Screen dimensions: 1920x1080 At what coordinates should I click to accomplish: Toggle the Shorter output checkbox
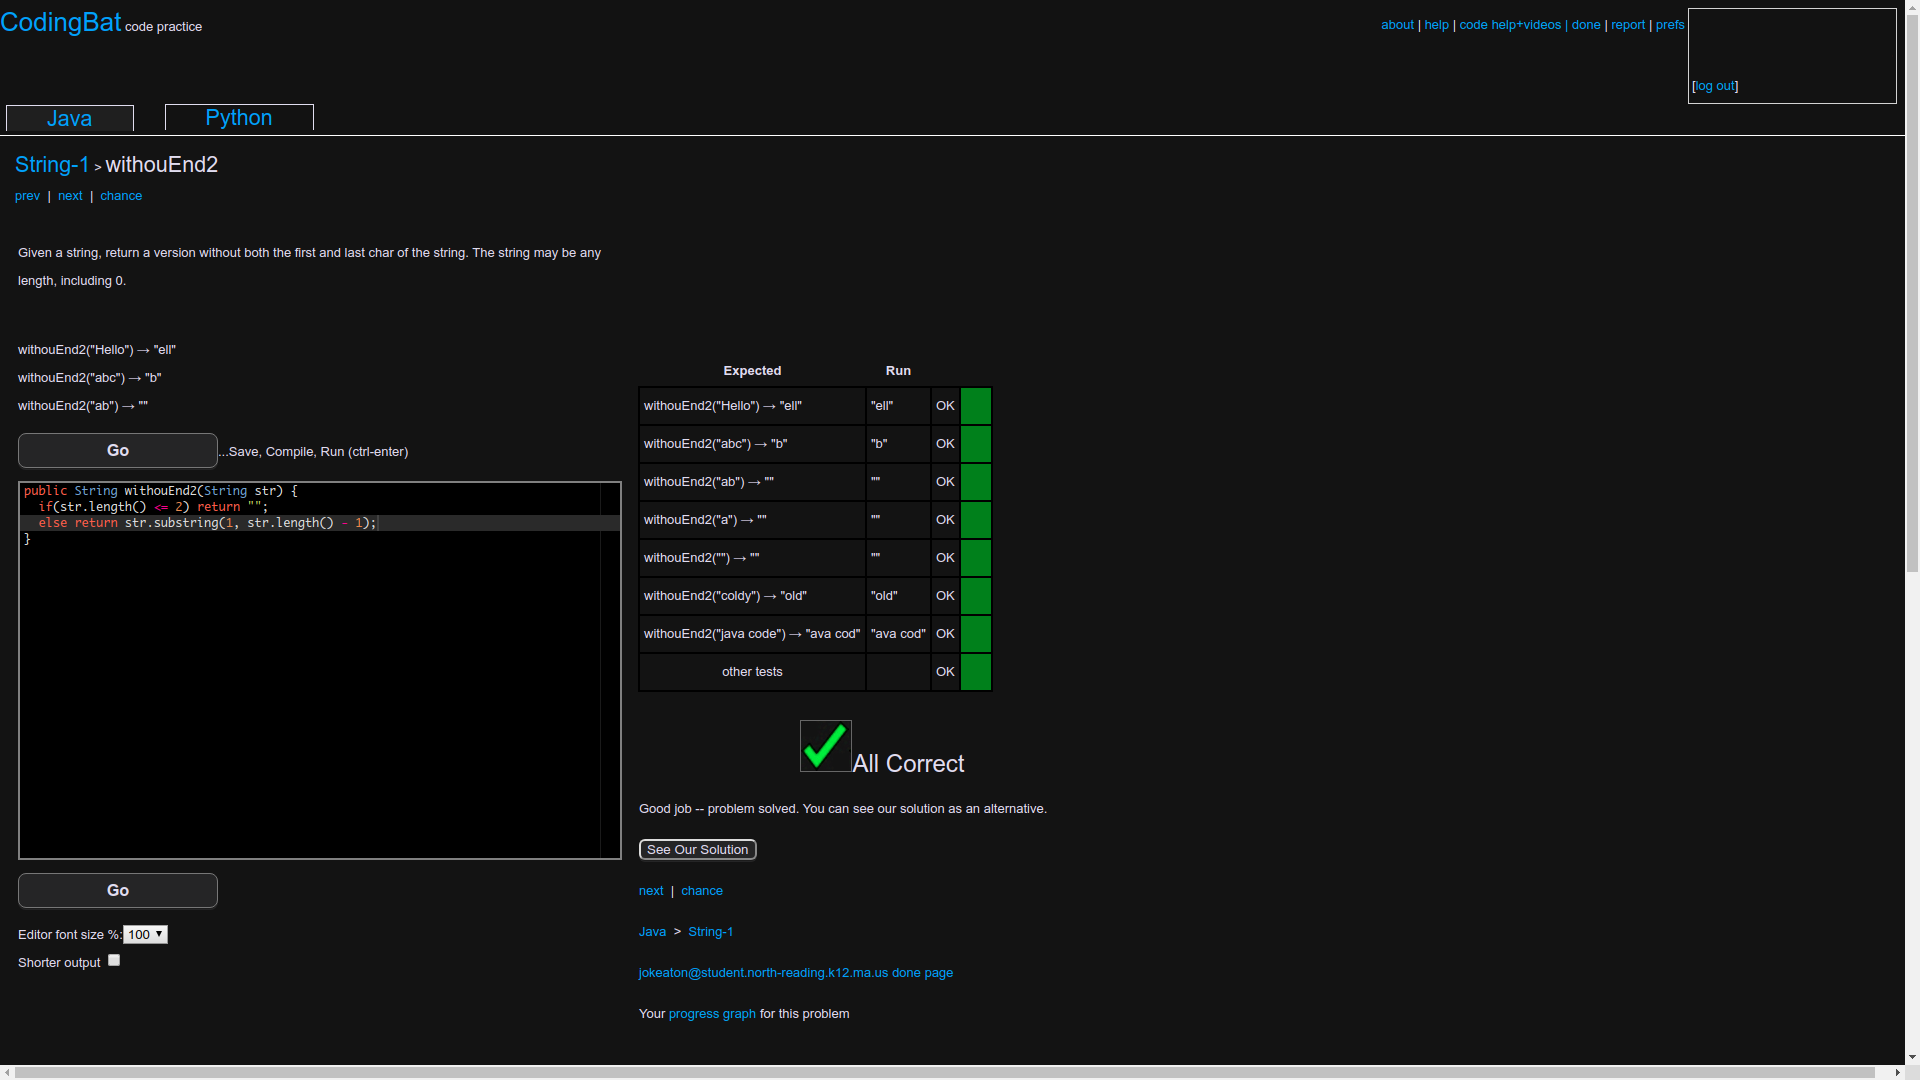click(x=113, y=959)
